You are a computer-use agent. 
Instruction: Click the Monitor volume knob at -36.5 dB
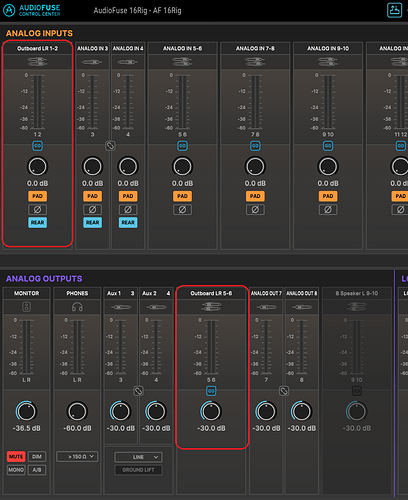(x=26, y=411)
